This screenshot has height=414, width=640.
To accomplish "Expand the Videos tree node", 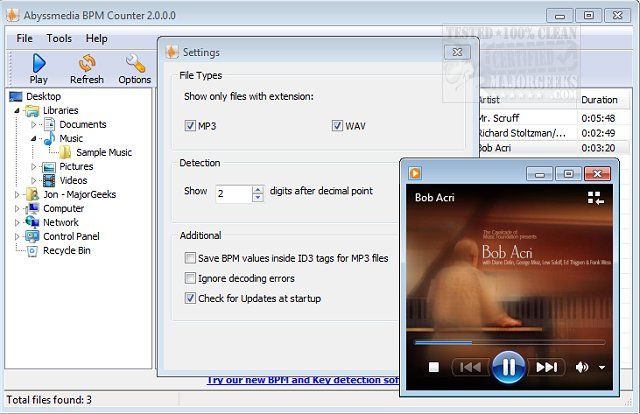I will (33, 180).
